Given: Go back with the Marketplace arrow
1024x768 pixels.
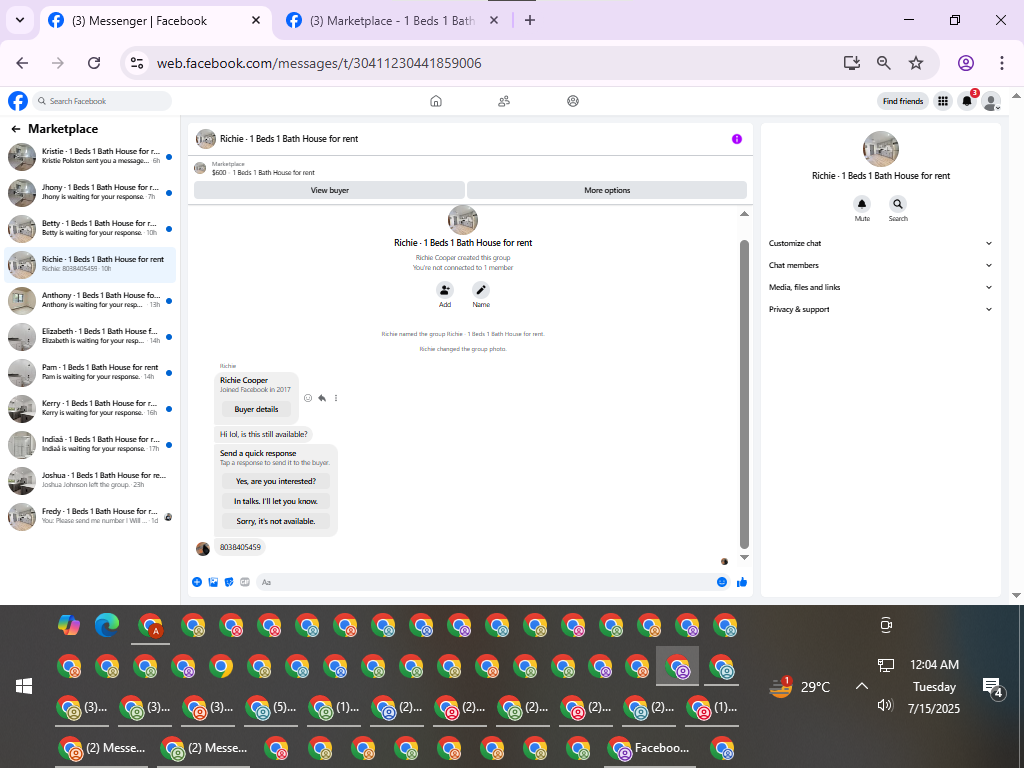Looking at the screenshot, I should (x=16, y=129).
